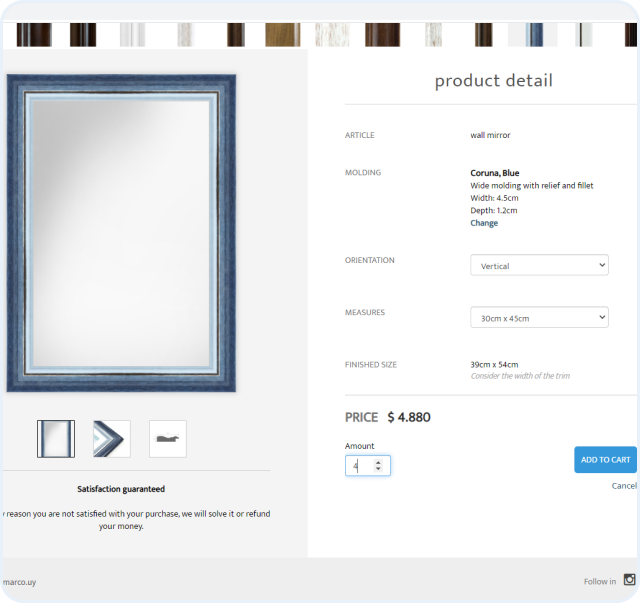
Task: Open the Orientation dropdown showing Vertical
Action: click(x=539, y=266)
